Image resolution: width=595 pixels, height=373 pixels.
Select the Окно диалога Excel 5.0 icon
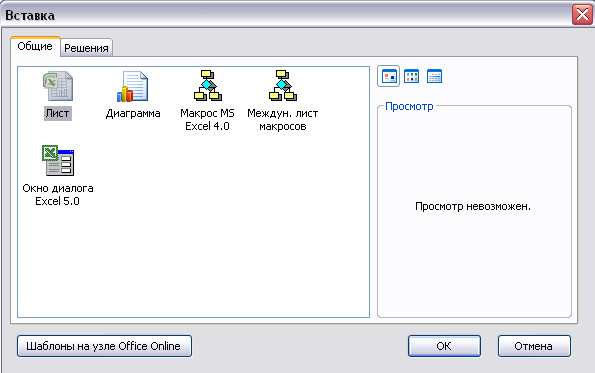(x=58, y=161)
